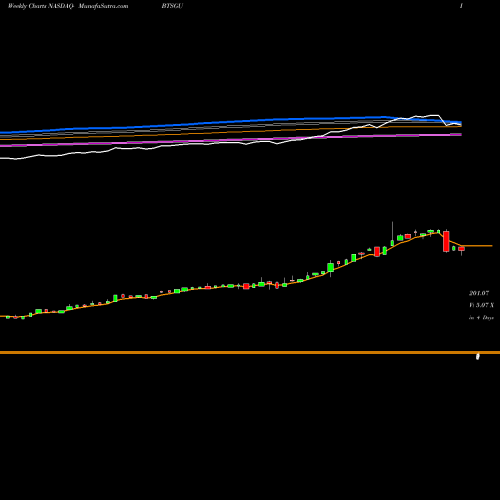Select the BTSGU ticker symbol label

pos(172,6)
